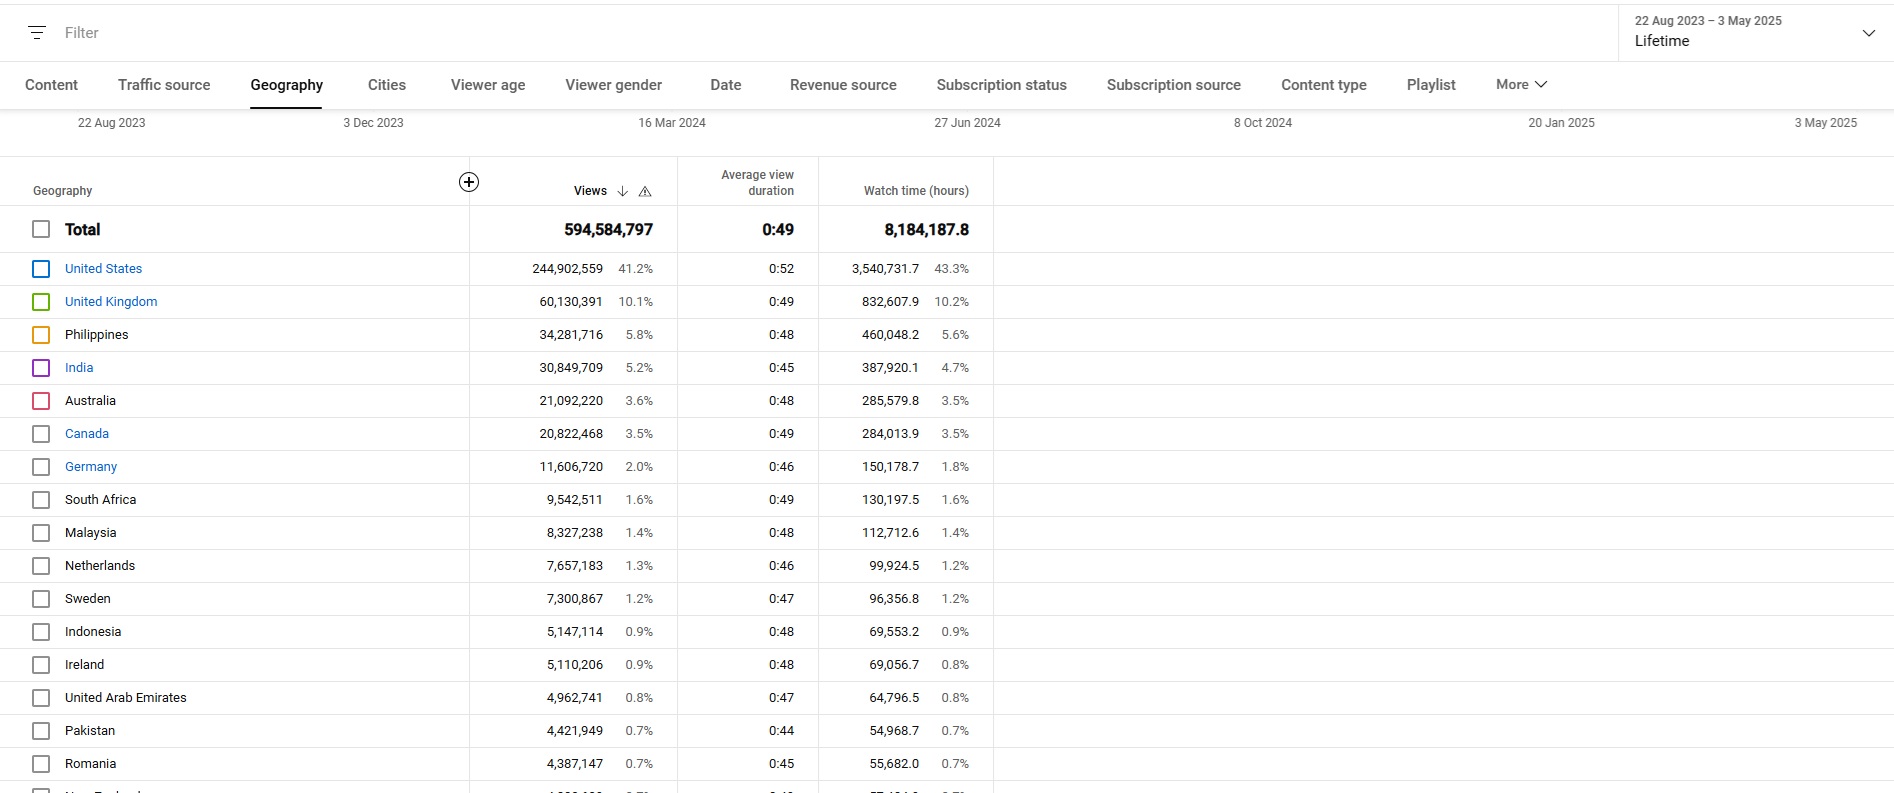Click the total views value 594,584,797
The image size is (1894, 793).
[x=608, y=230]
